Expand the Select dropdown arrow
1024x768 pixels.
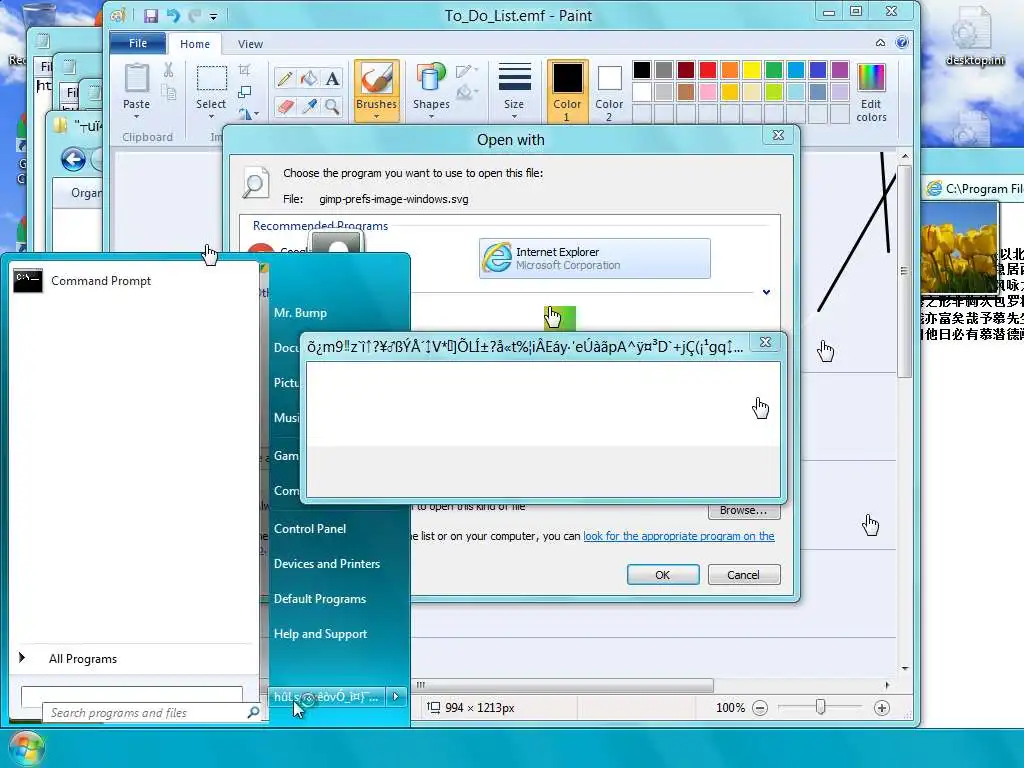click(211, 117)
